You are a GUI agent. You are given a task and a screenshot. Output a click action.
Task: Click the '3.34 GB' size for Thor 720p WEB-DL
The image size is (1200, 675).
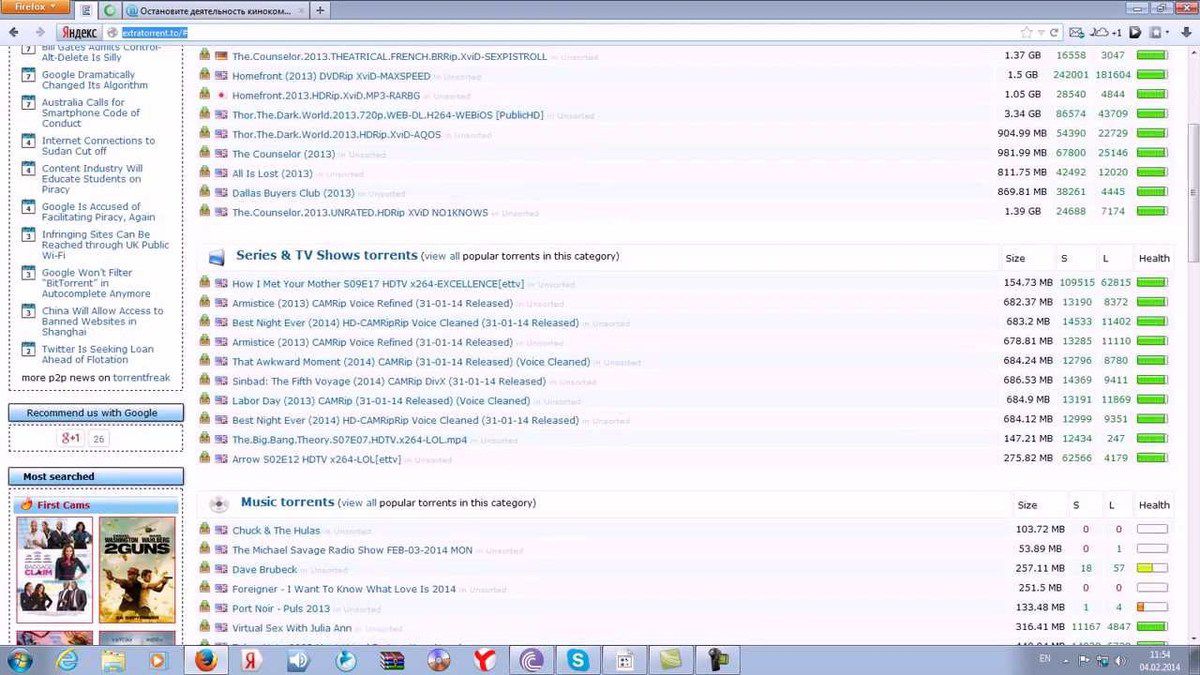(x=1022, y=114)
